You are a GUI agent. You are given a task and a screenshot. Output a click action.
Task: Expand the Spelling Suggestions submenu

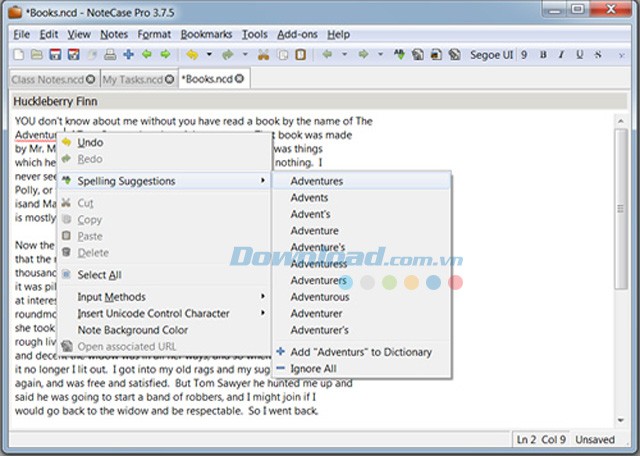(x=163, y=181)
